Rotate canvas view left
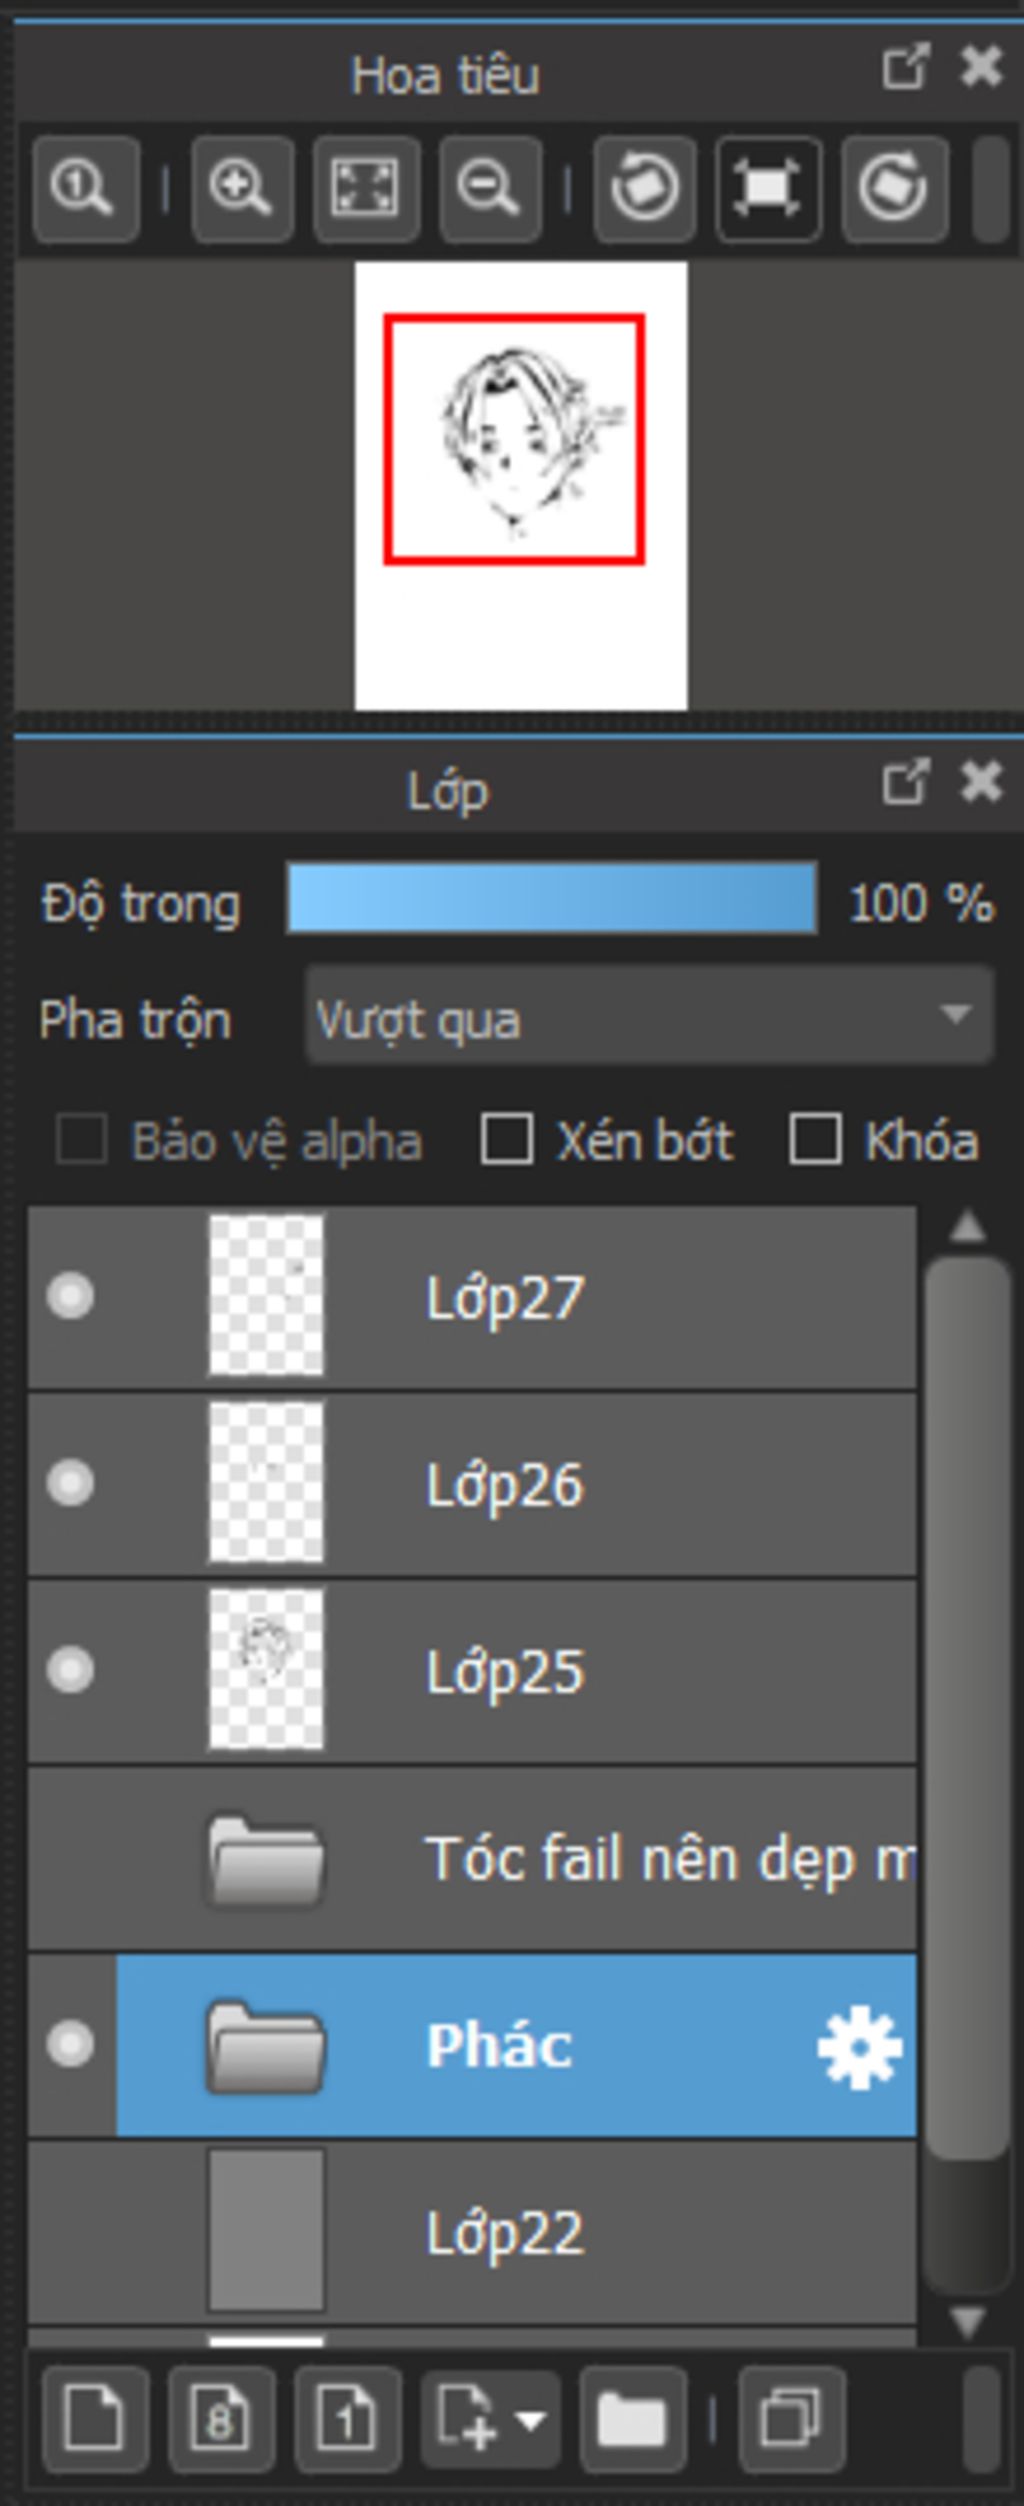1024x2506 pixels. [645, 189]
